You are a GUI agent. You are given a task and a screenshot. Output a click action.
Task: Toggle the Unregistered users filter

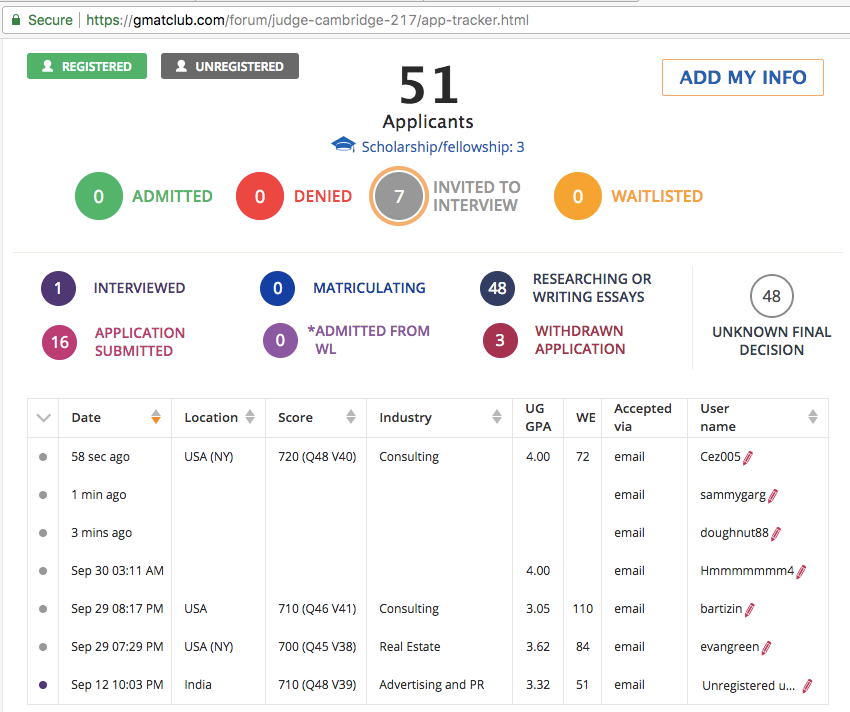pyautogui.click(x=229, y=66)
